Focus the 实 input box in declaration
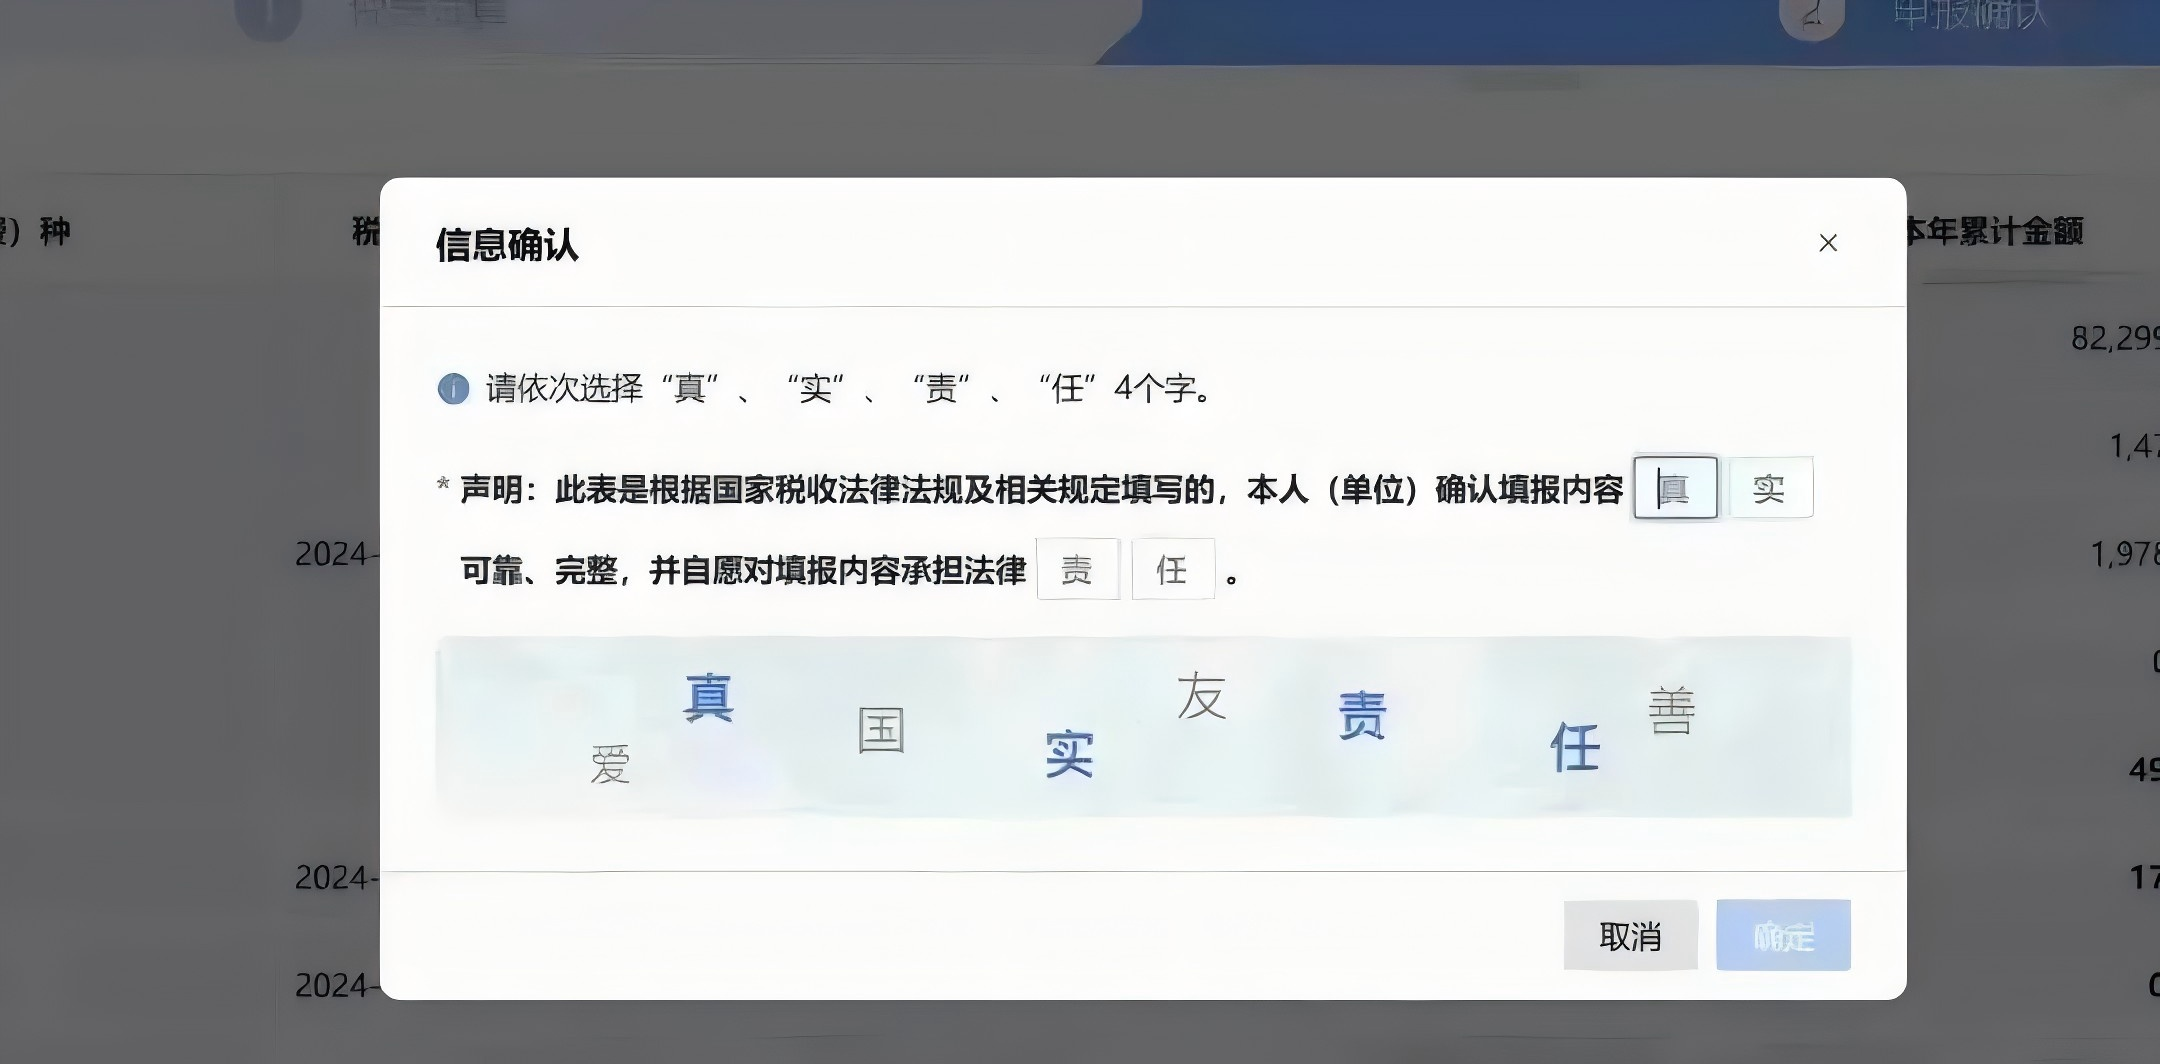This screenshot has width=2160, height=1064. click(x=1771, y=488)
